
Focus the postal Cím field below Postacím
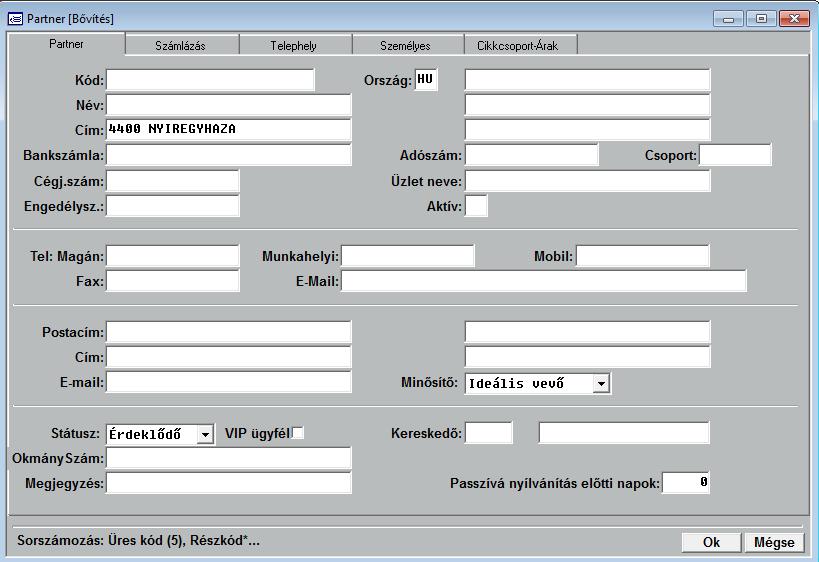229,357
